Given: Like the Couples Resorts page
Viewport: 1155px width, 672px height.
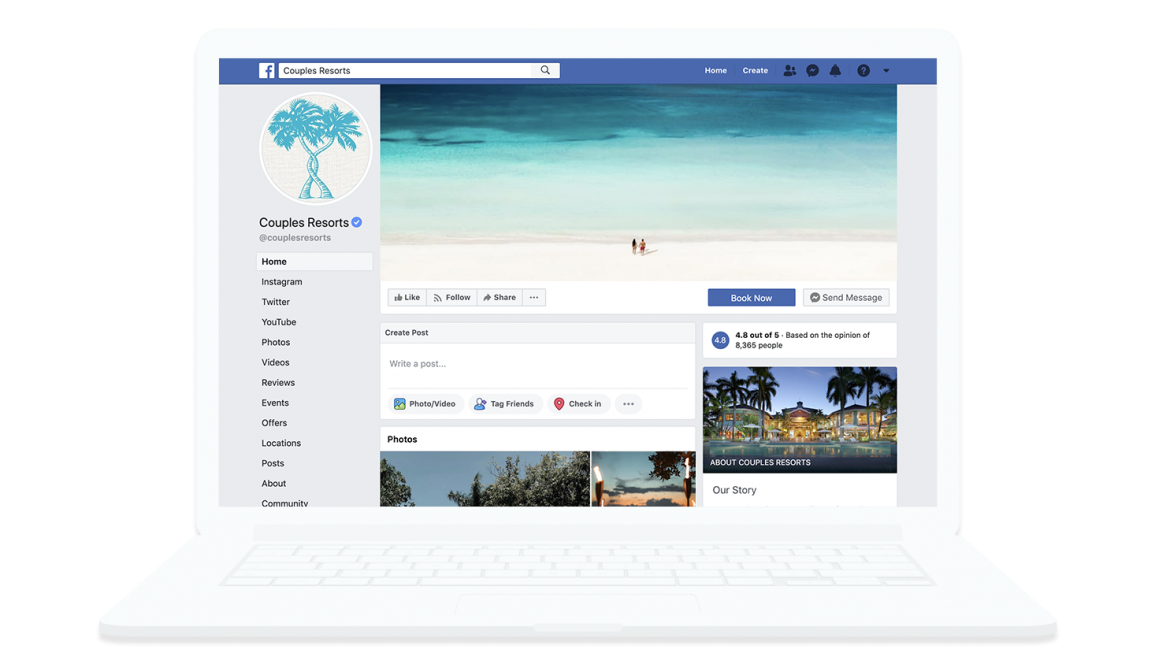Looking at the screenshot, I should [407, 298].
